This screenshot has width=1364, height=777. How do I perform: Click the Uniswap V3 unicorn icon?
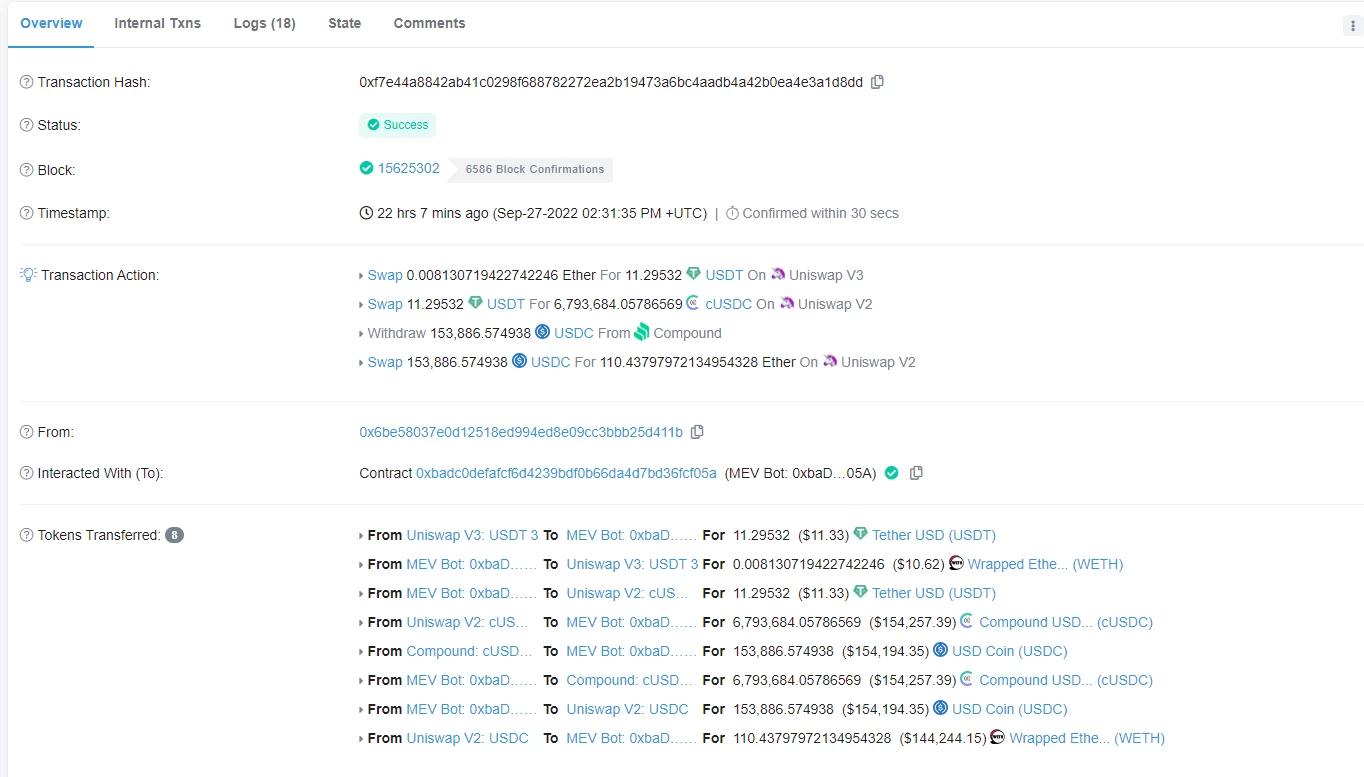(x=777, y=275)
